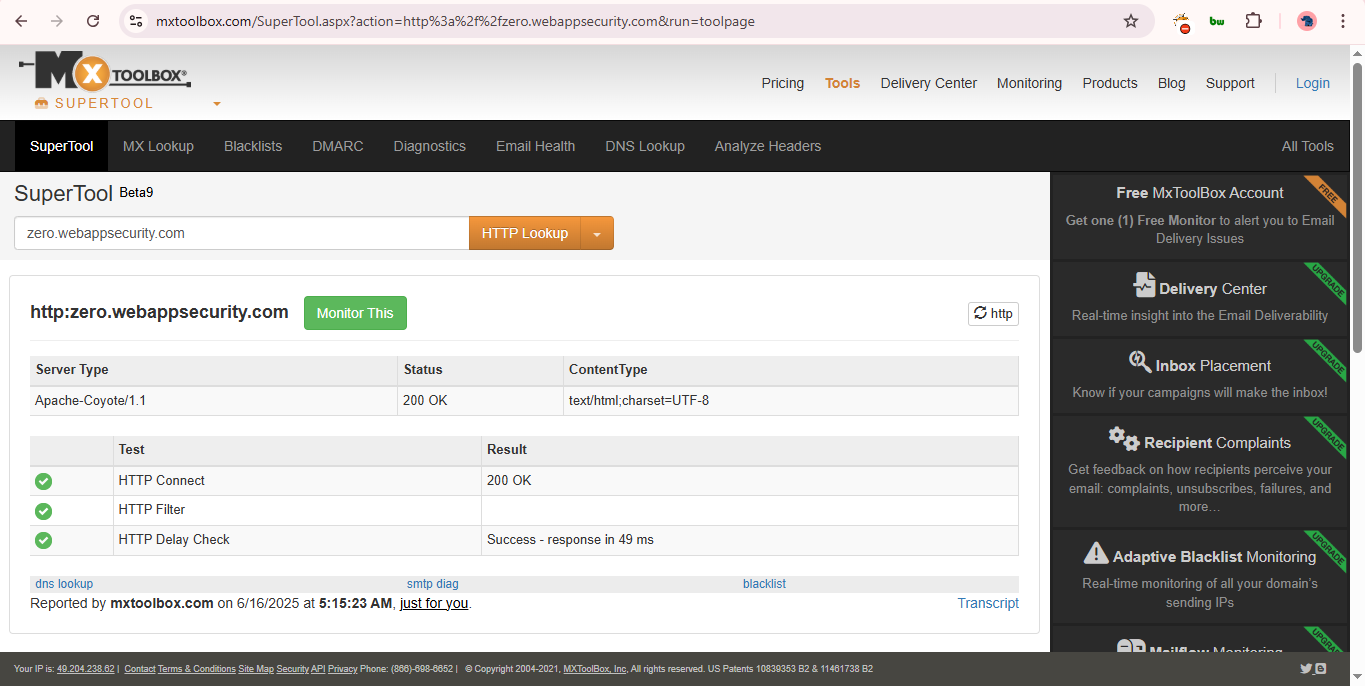The width and height of the screenshot is (1365, 686).
Task: Open the Blog menu item
Action: [x=1172, y=83]
